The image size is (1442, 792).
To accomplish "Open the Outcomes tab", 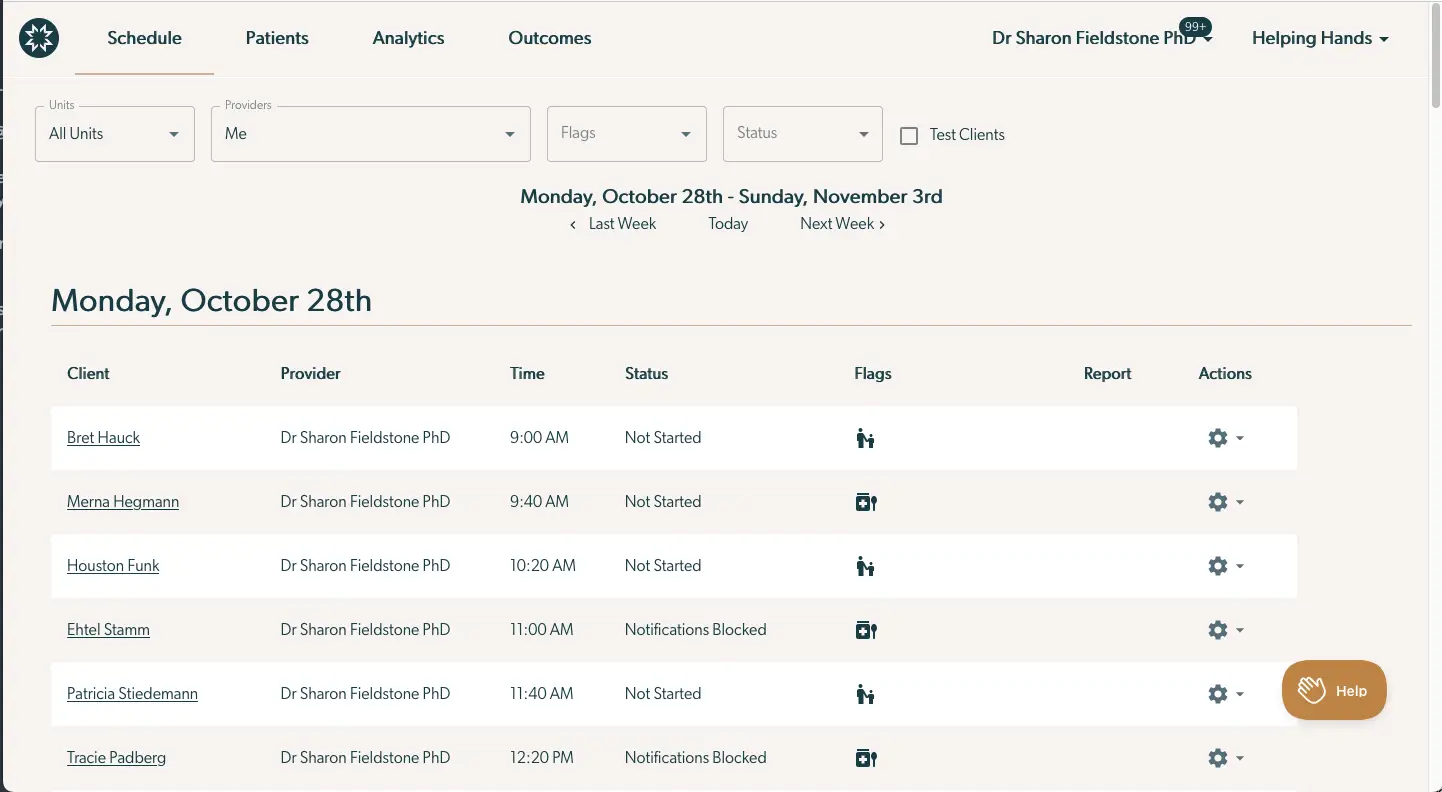I will pos(549,38).
